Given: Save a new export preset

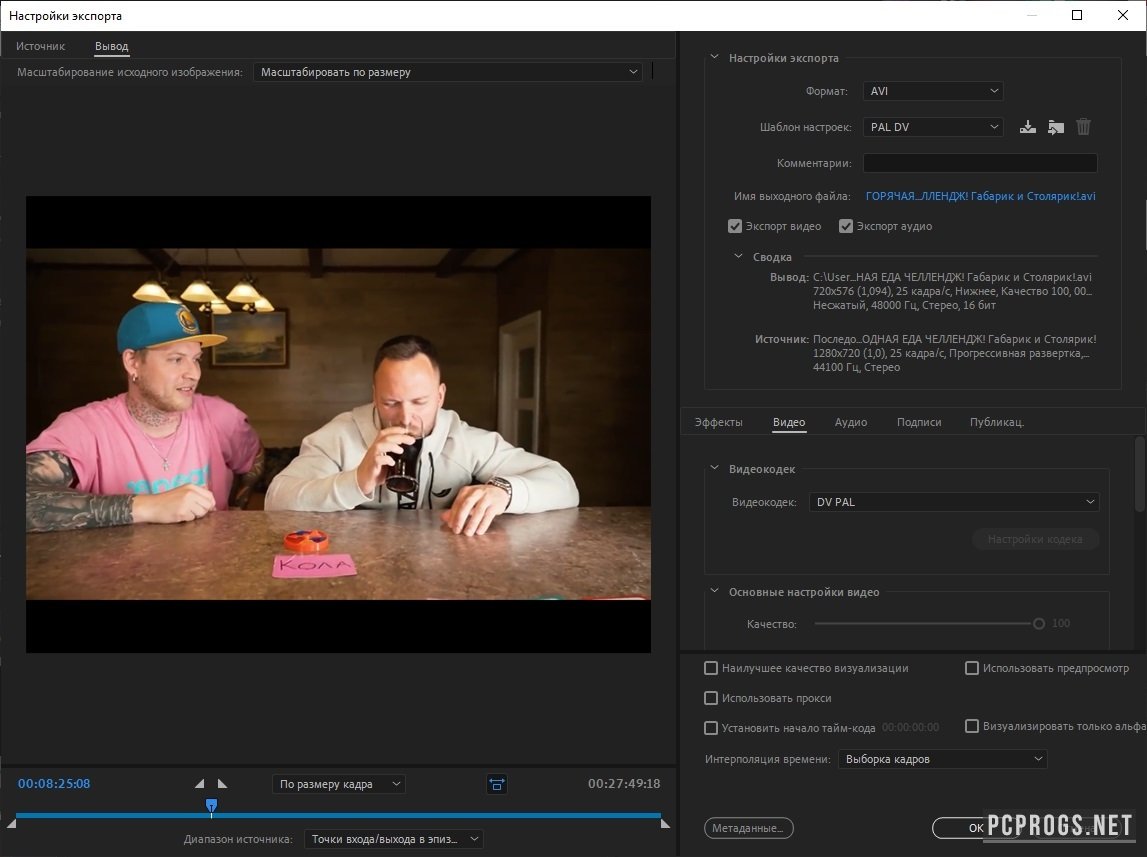Looking at the screenshot, I should [1027, 127].
